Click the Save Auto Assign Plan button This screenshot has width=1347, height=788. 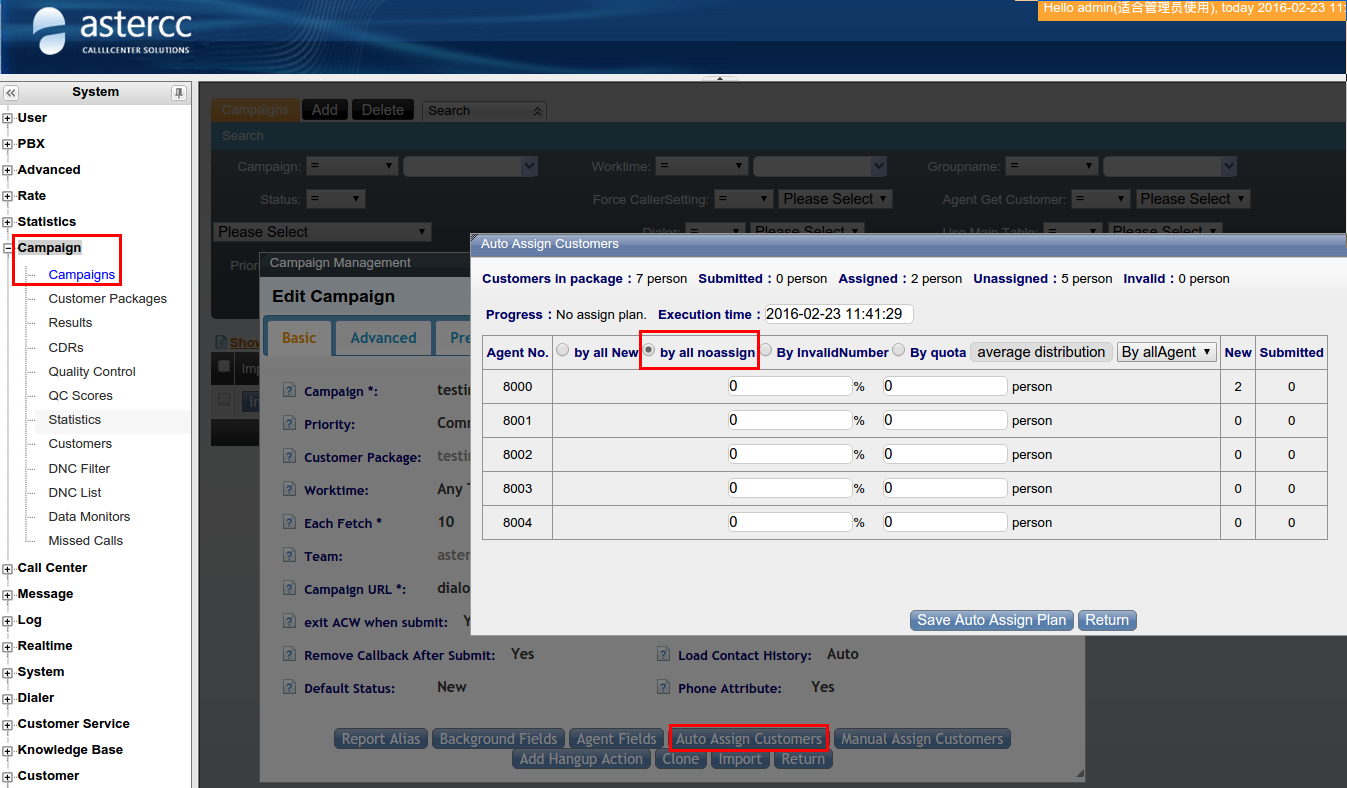click(991, 620)
